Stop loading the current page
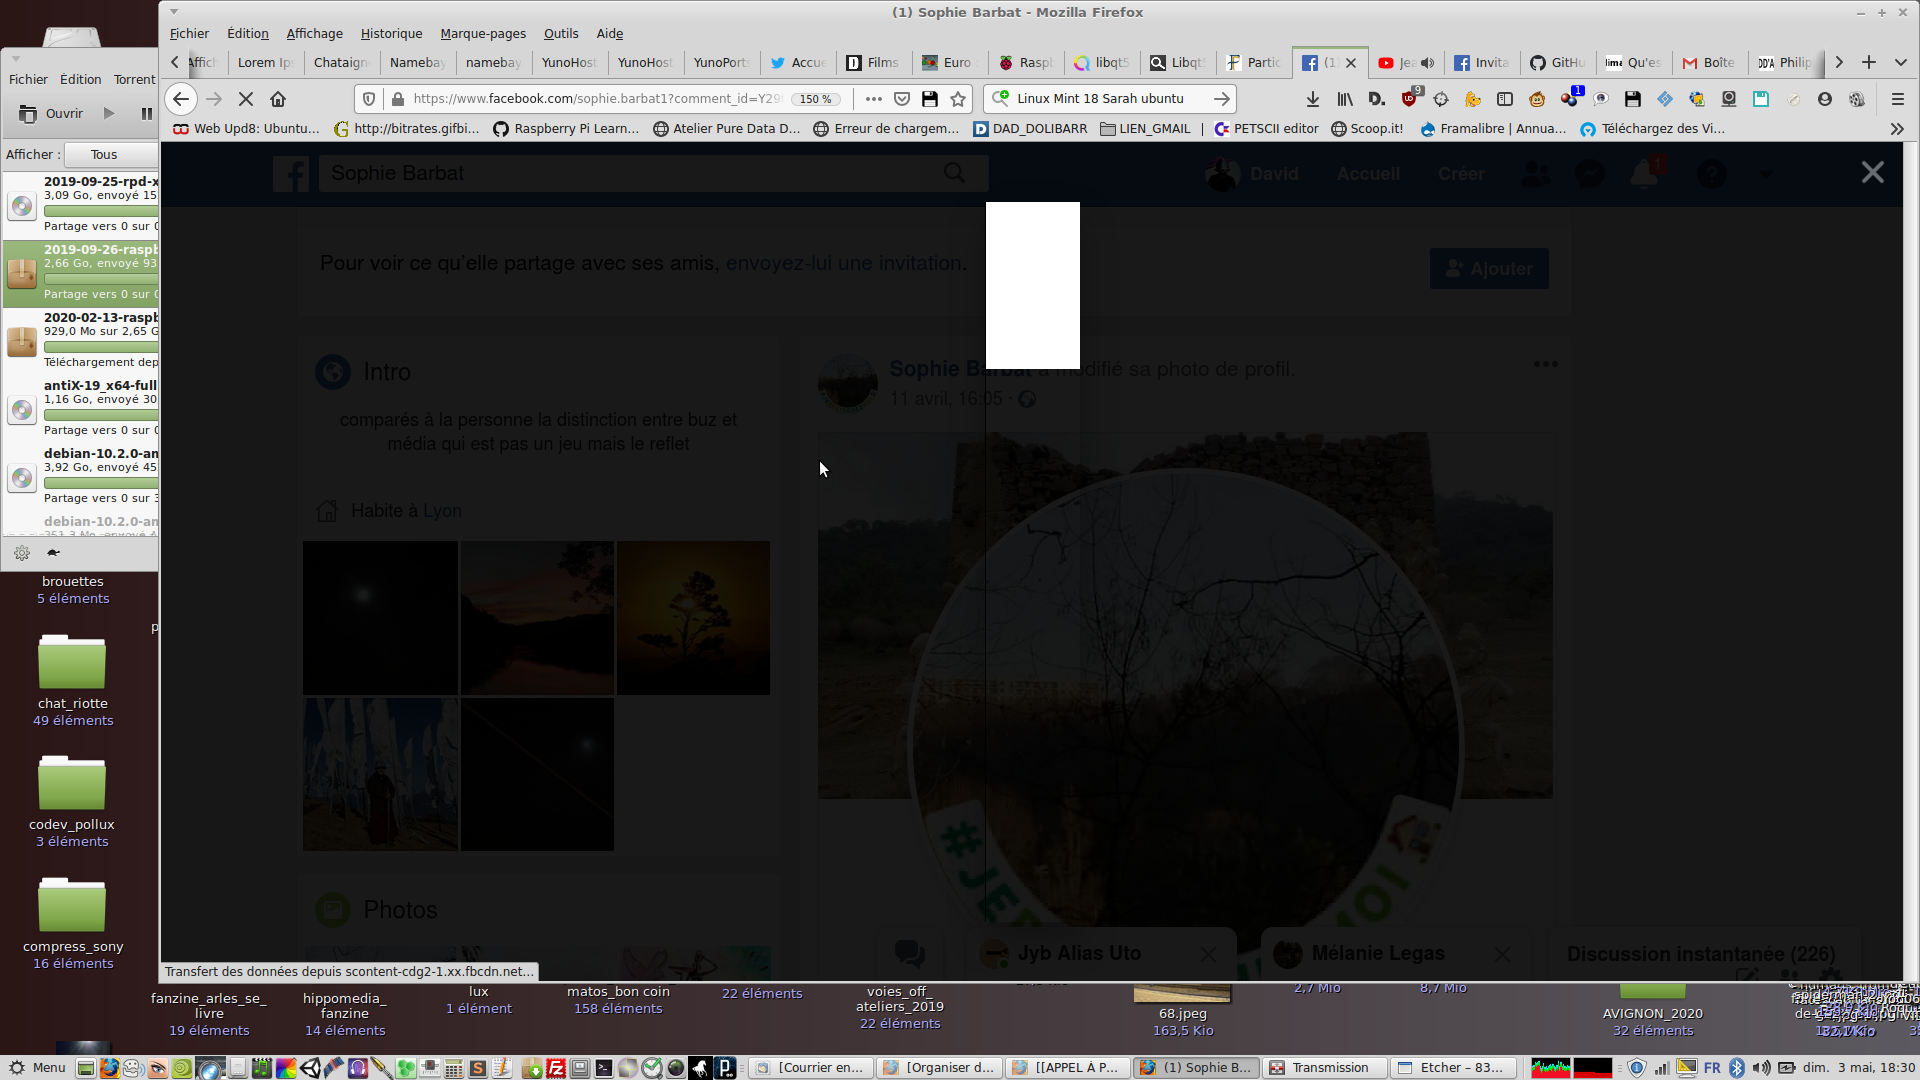 246,99
